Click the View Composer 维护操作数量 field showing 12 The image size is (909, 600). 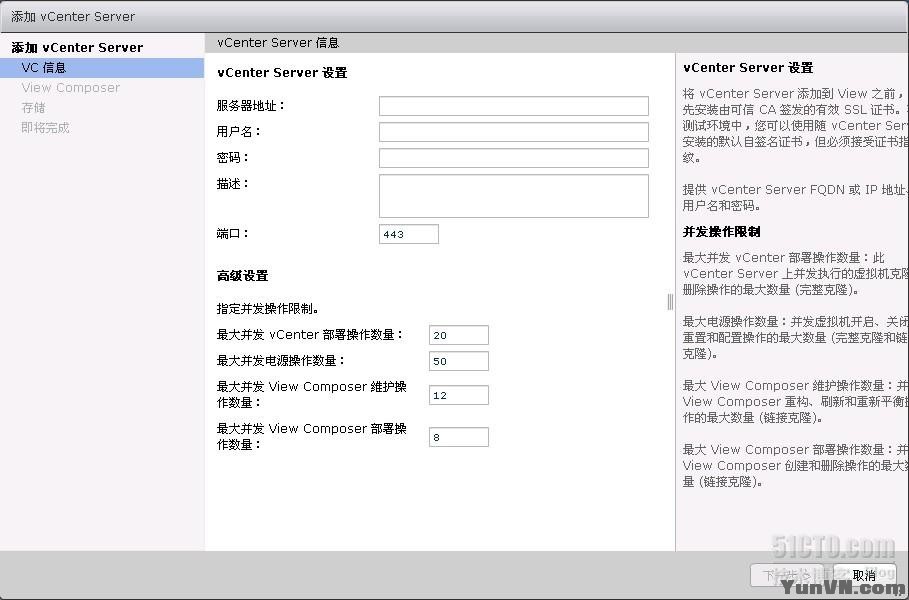[459, 395]
